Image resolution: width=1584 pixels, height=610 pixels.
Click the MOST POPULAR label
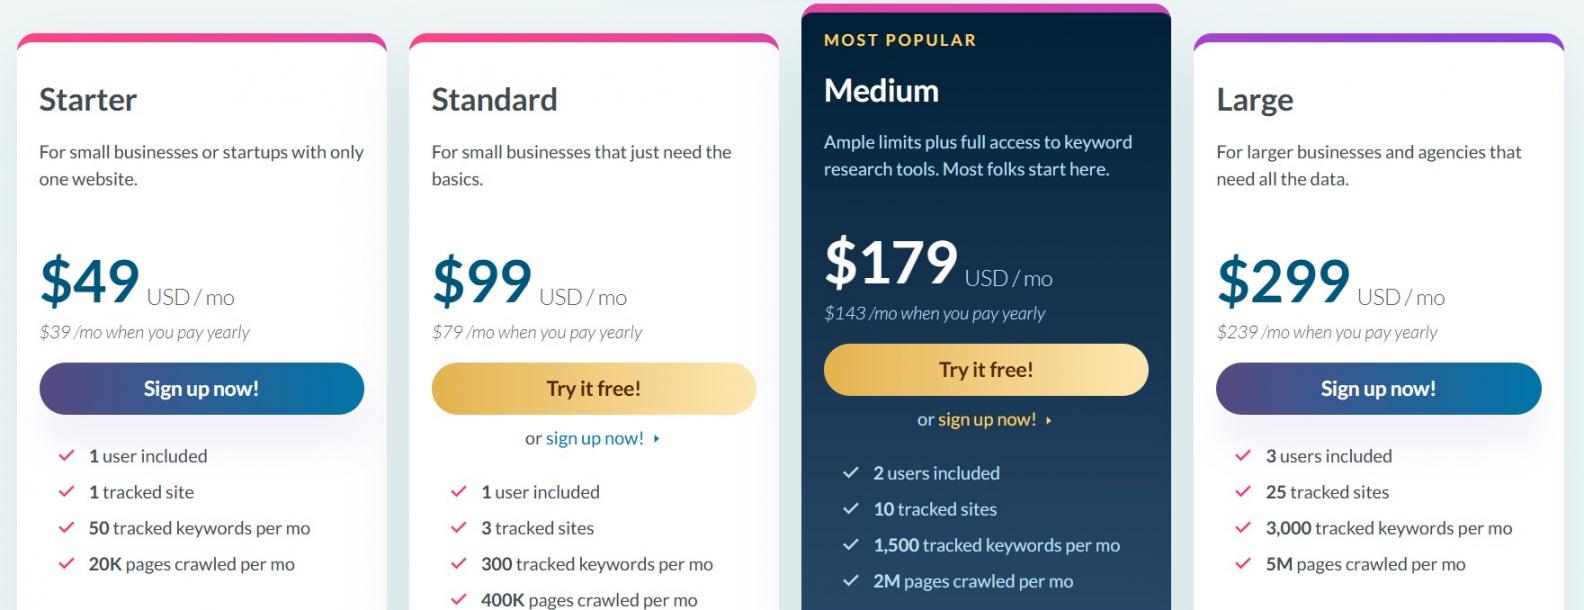point(899,40)
